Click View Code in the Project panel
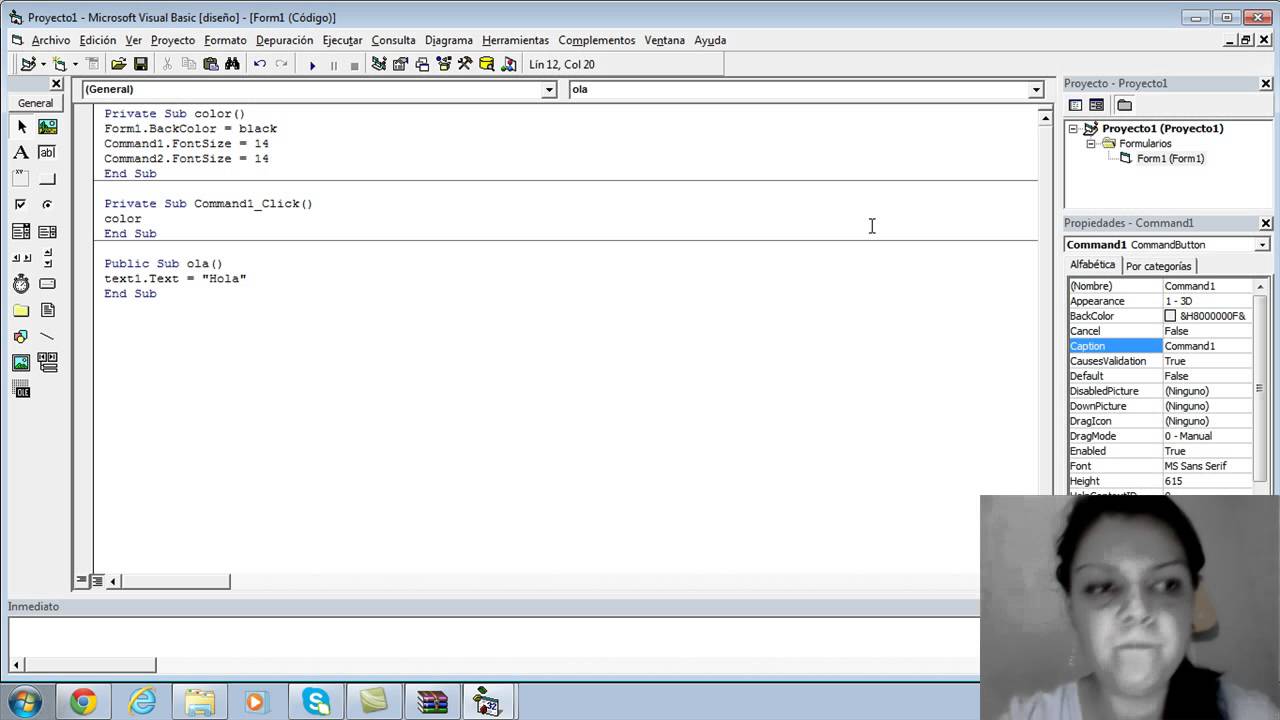The width and height of the screenshot is (1280, 720). click(1075, 105)
